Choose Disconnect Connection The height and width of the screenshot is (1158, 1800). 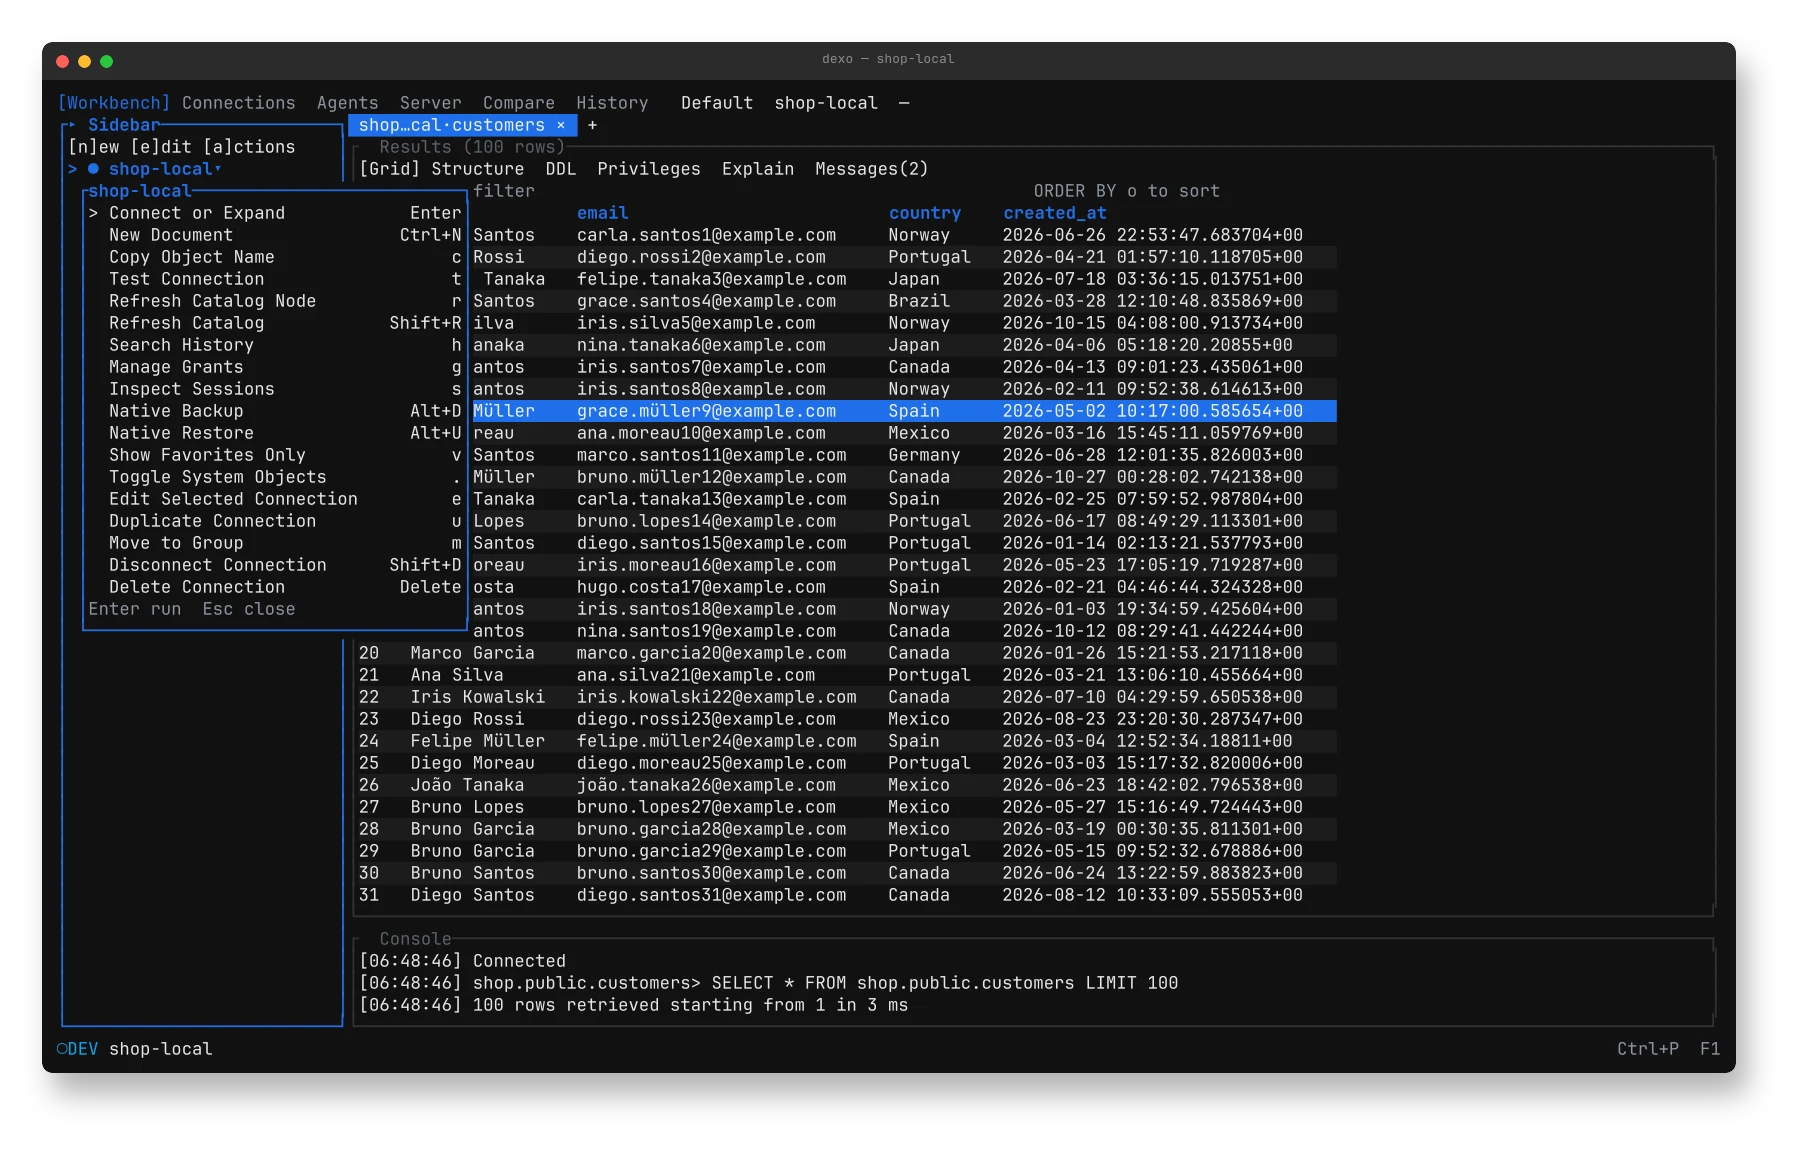[275, 565]
